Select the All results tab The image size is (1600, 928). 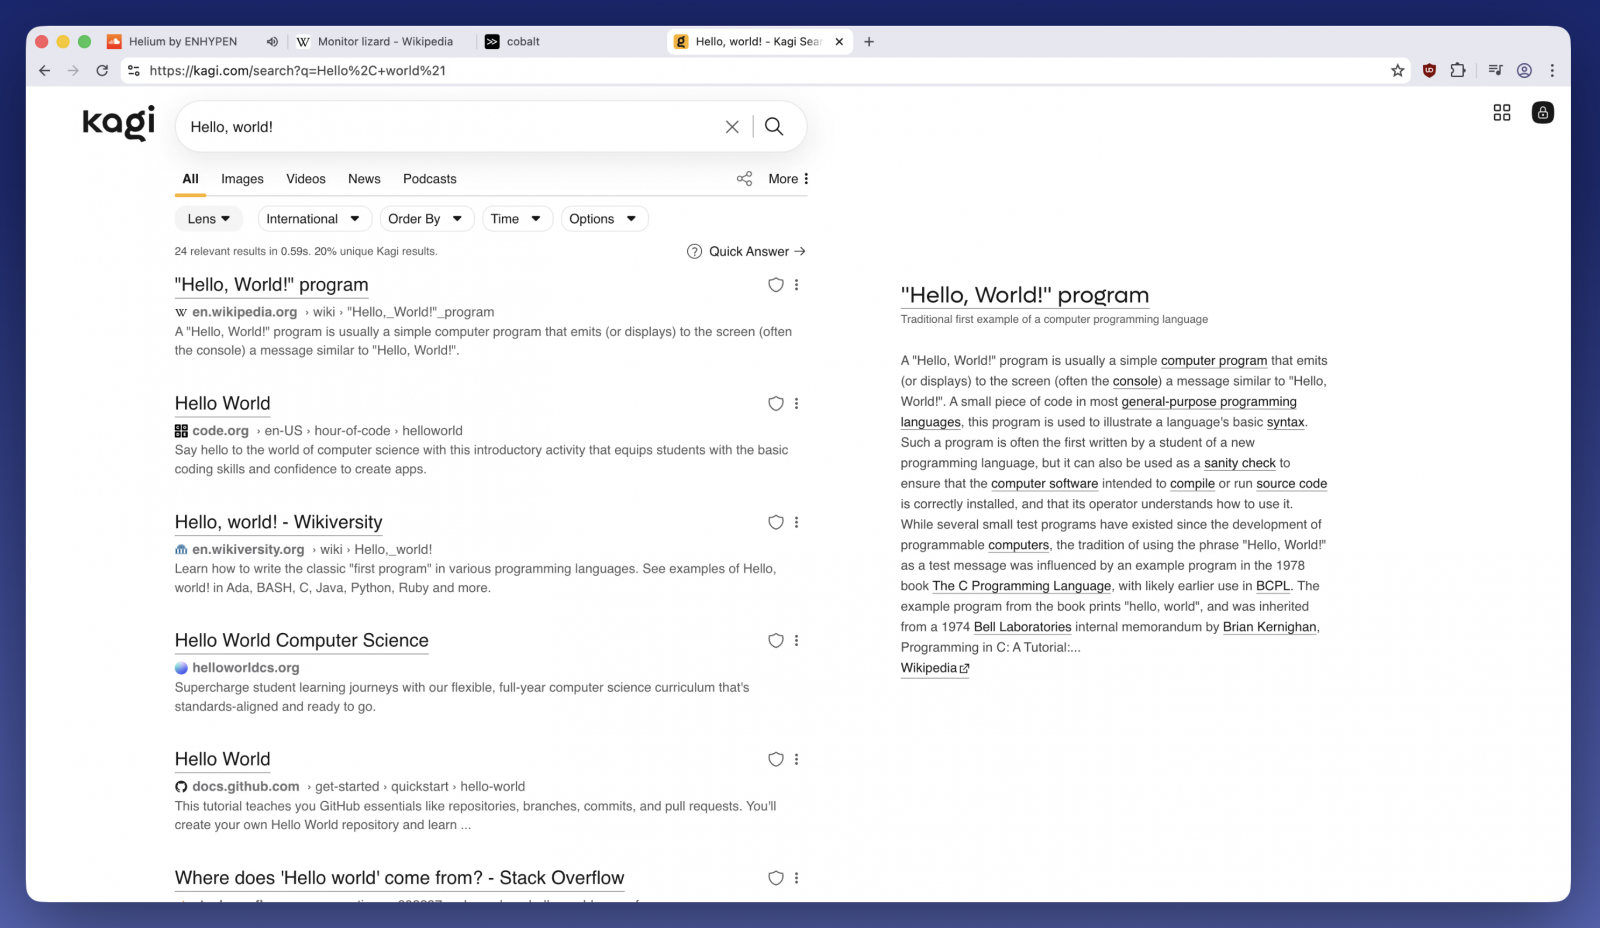tap(190, 179)
